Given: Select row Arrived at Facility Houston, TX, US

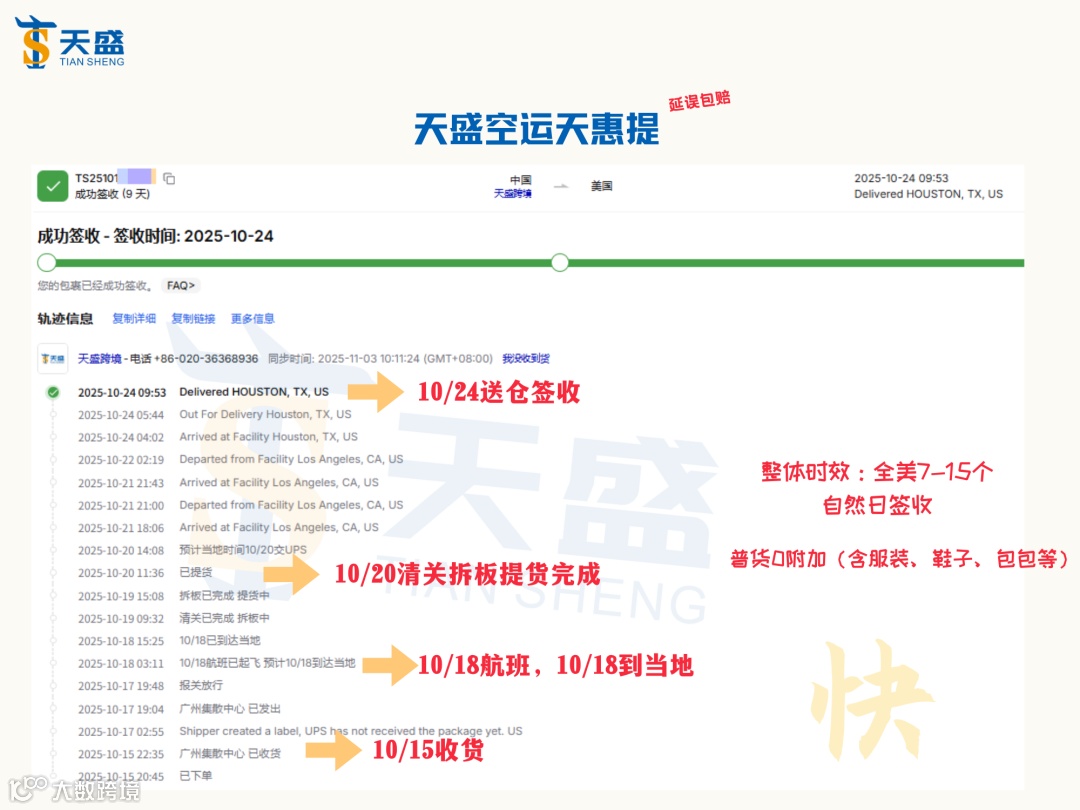Looking at the screenshot, I should tap(218, 437).
